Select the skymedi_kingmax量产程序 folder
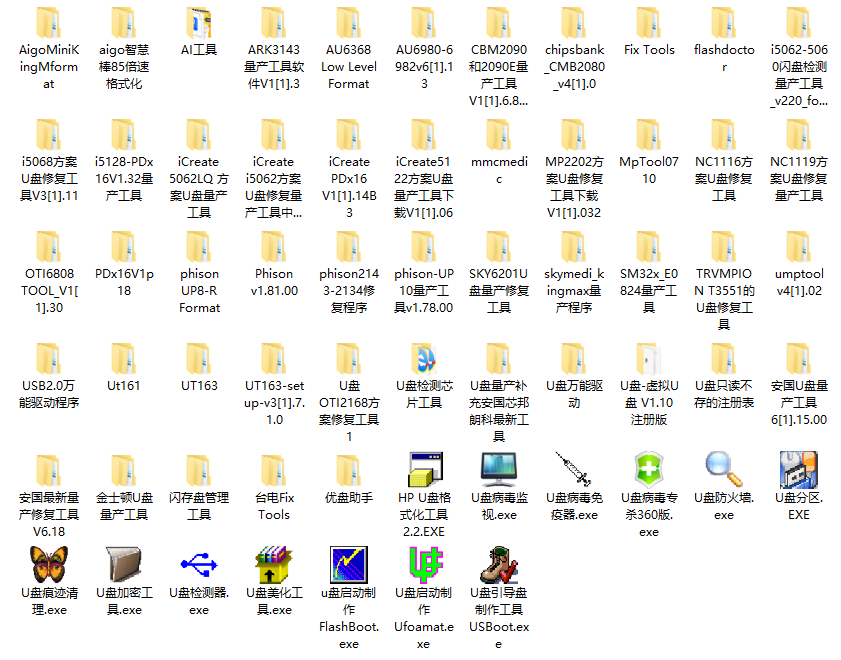 click(574, 247)
